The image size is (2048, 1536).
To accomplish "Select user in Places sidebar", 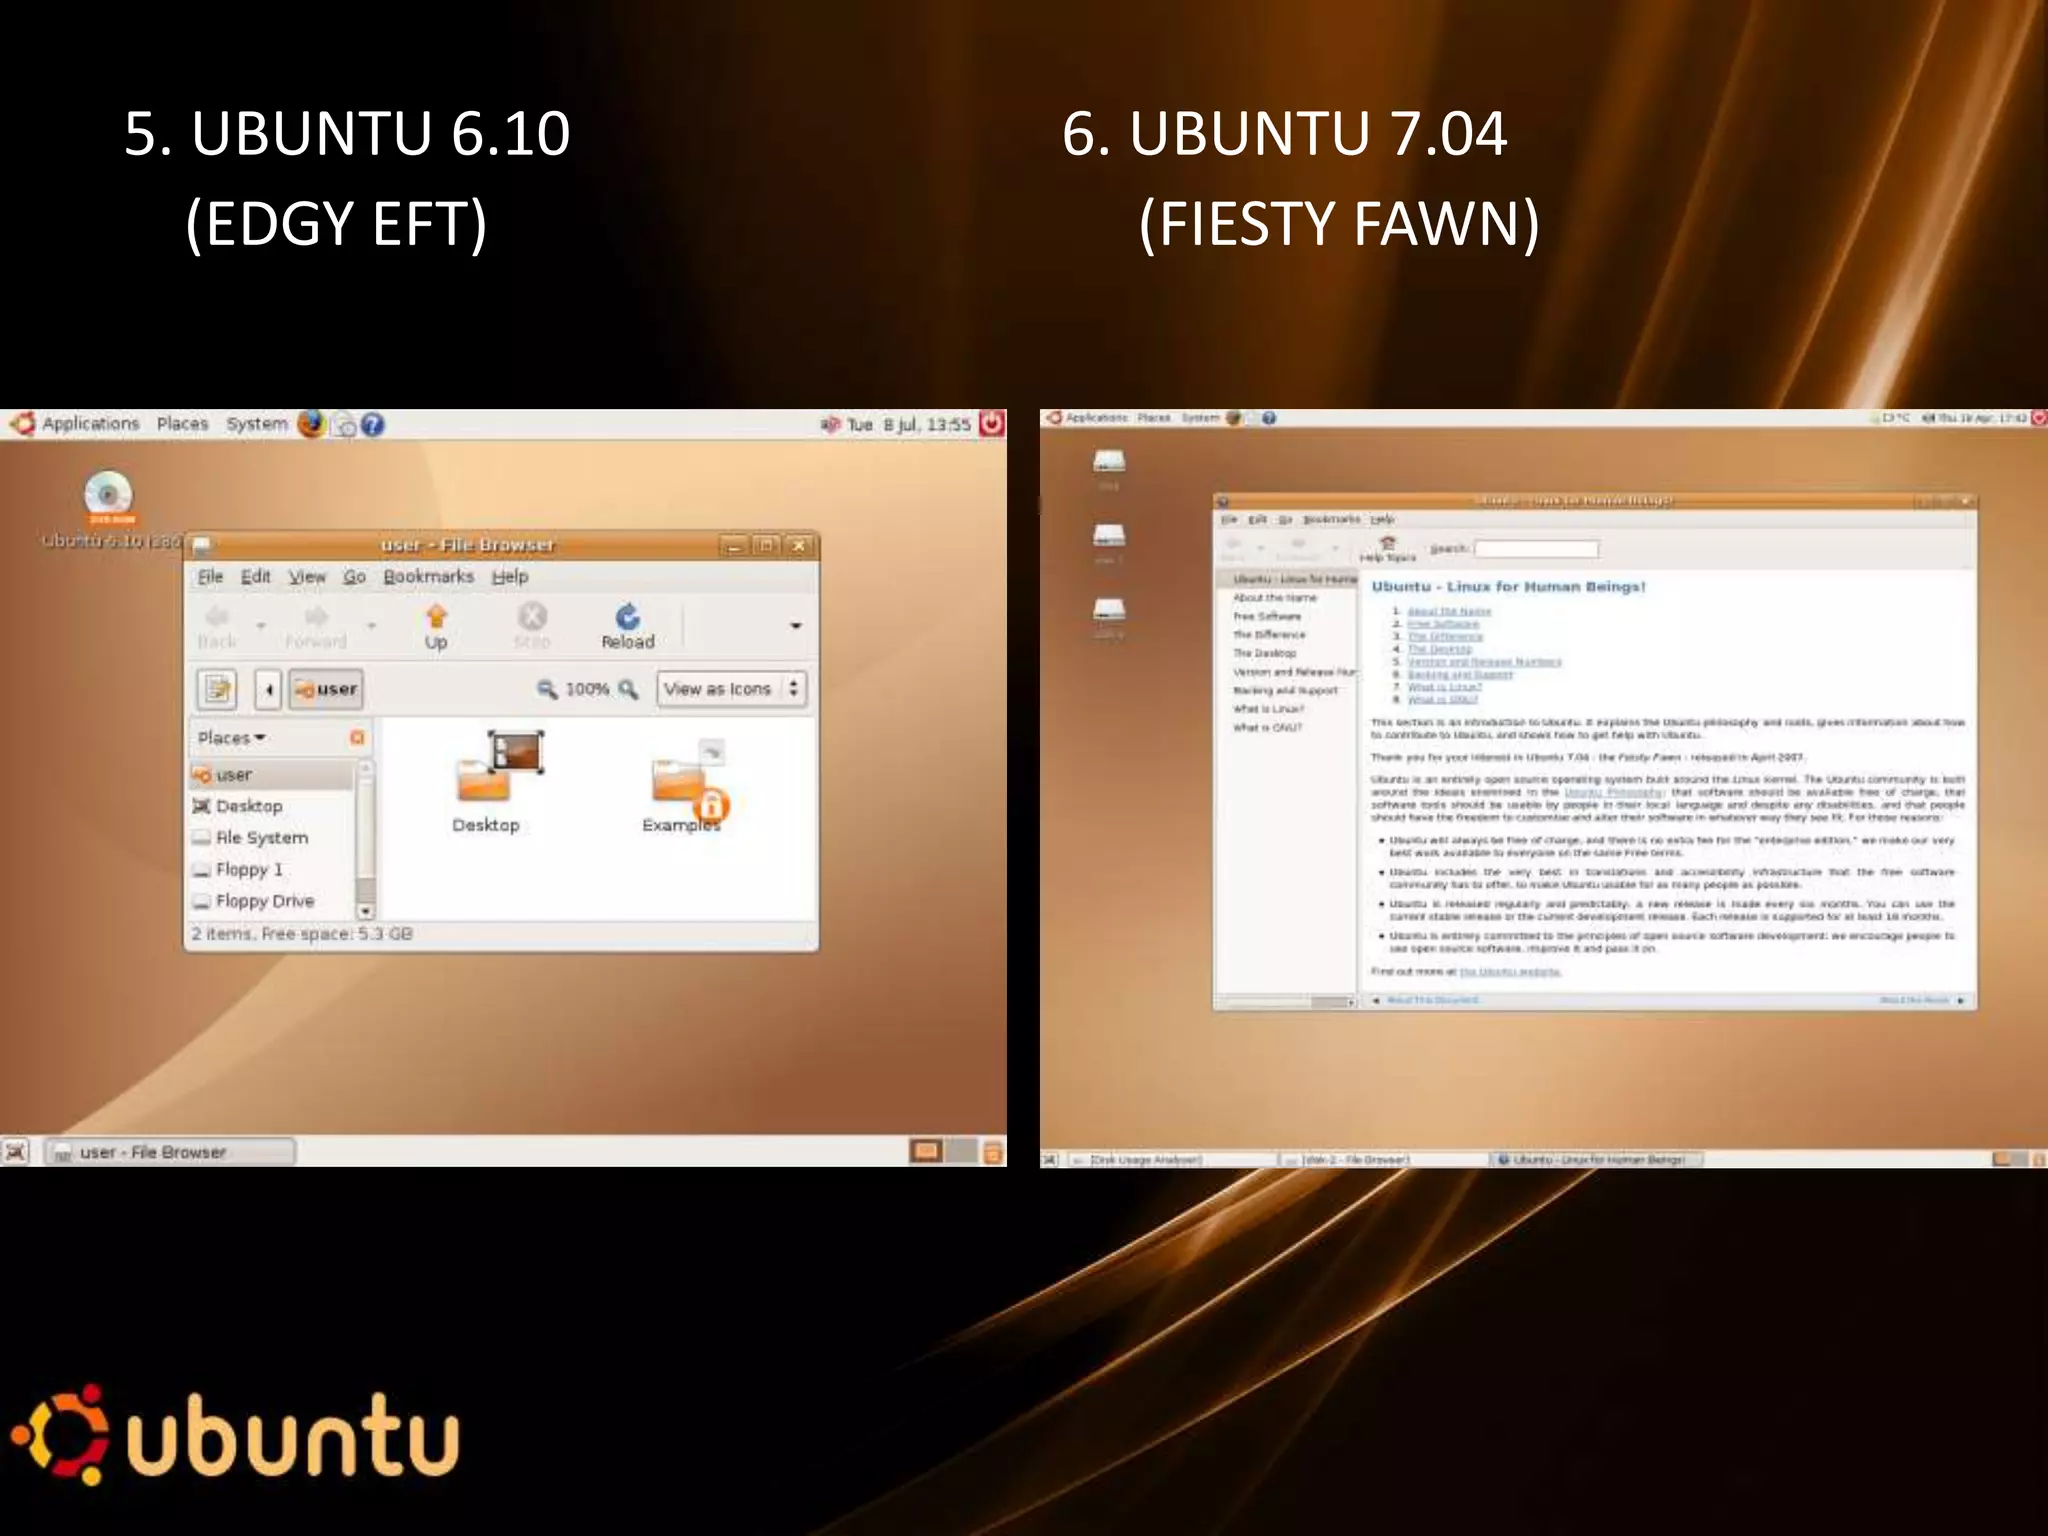I will 271,775.
